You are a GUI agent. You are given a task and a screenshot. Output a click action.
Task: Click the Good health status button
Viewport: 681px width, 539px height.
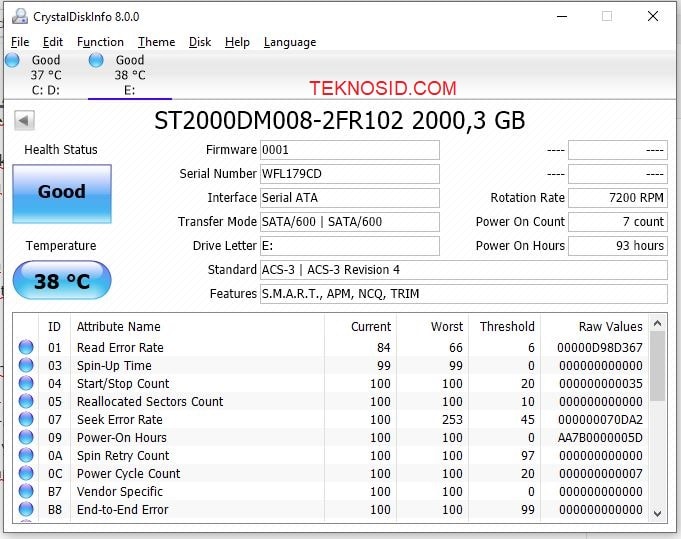[x=62, y=194]
